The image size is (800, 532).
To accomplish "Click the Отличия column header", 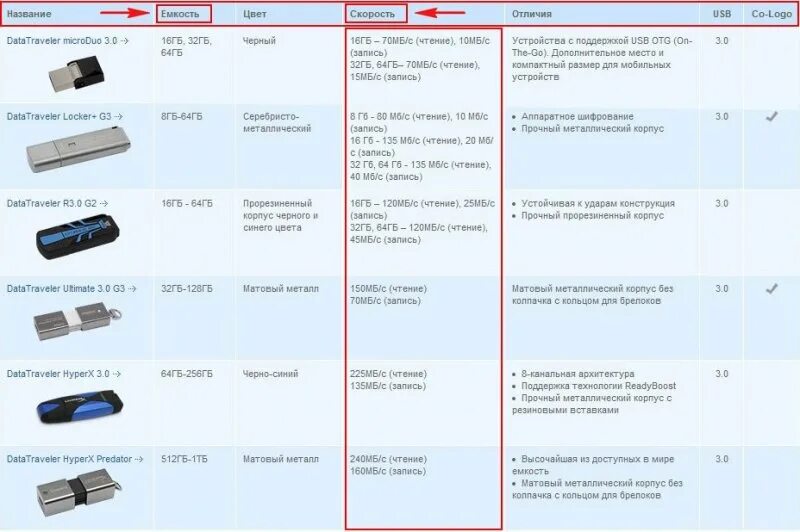I will click(532, 14).
